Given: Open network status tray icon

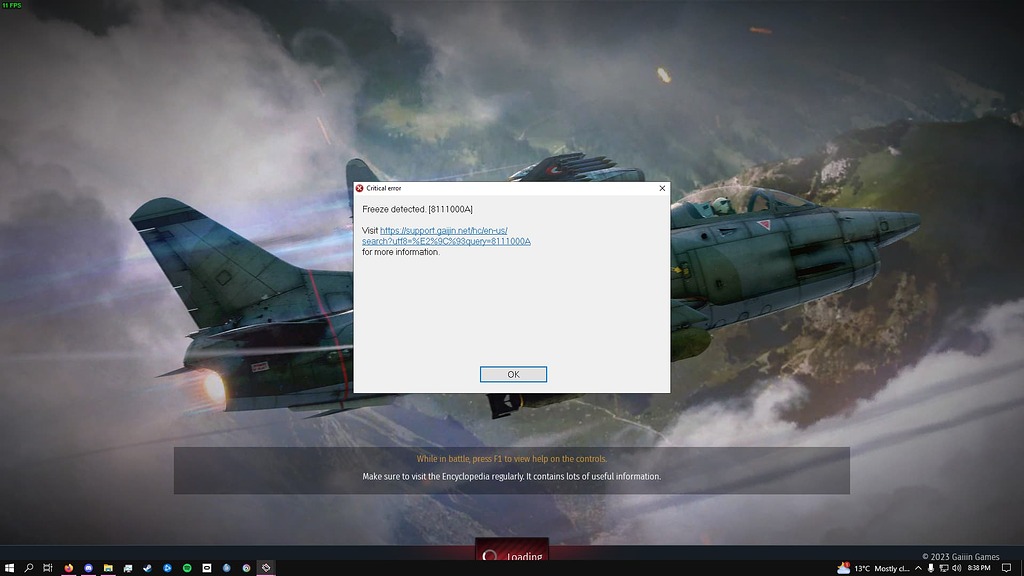Looking at the screenshot, I should point(944,568).
